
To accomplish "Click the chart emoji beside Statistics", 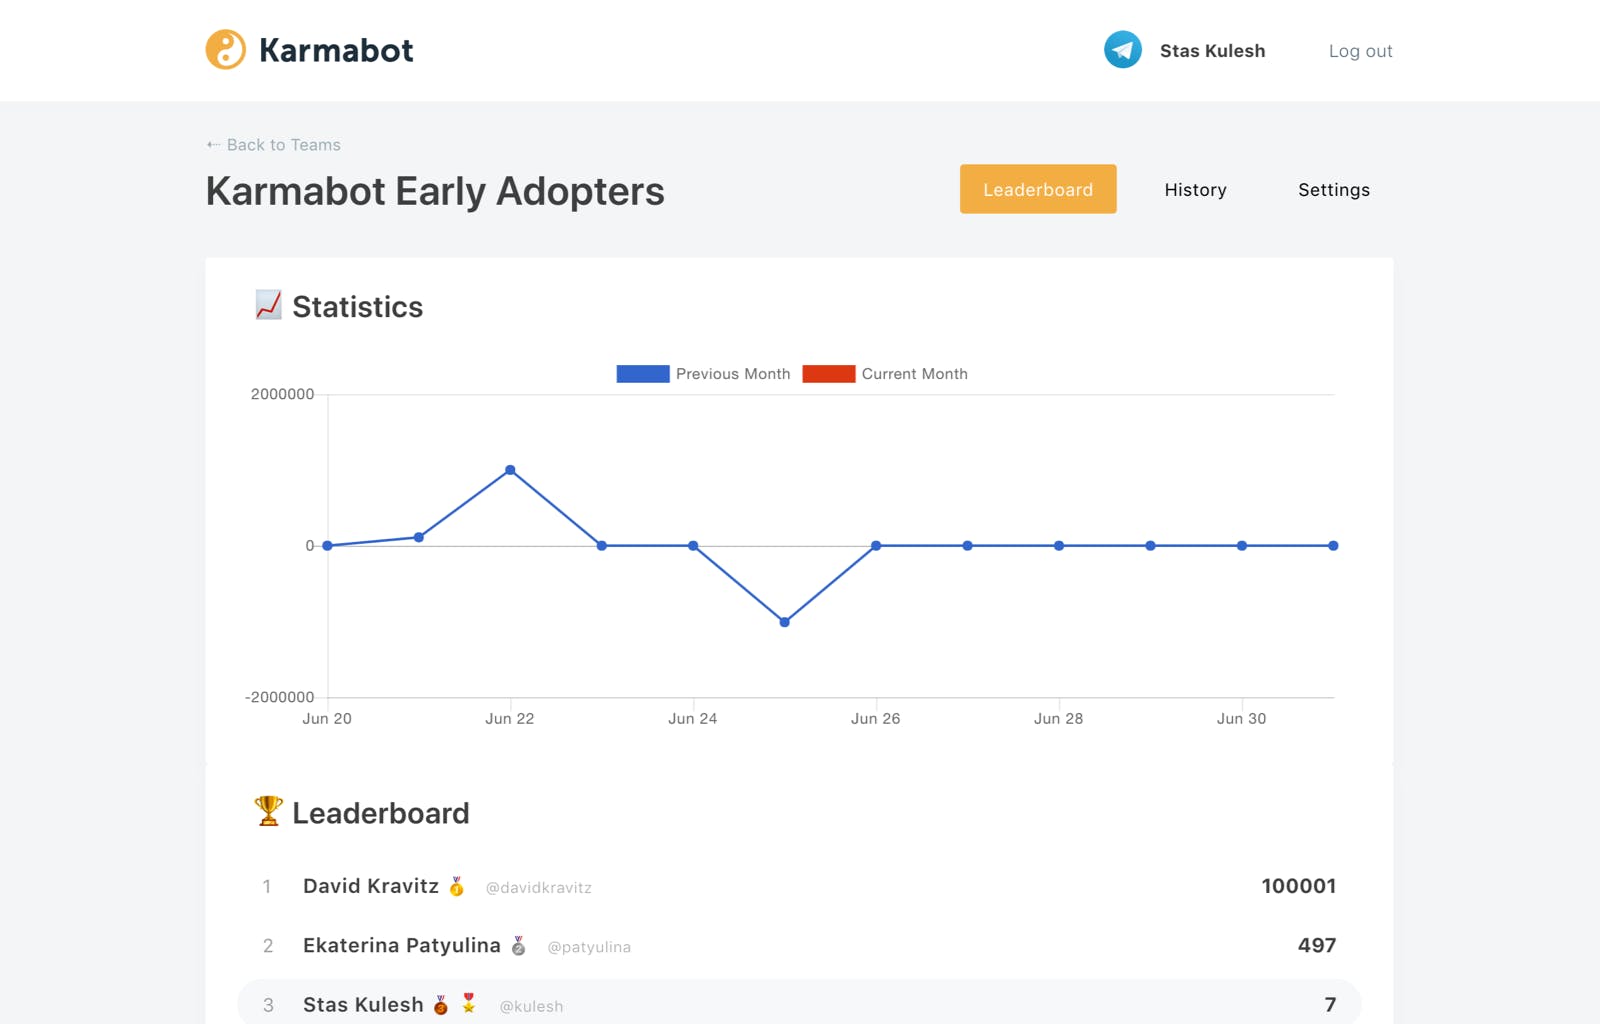I will pyautogui.click(x=268, y=305).
